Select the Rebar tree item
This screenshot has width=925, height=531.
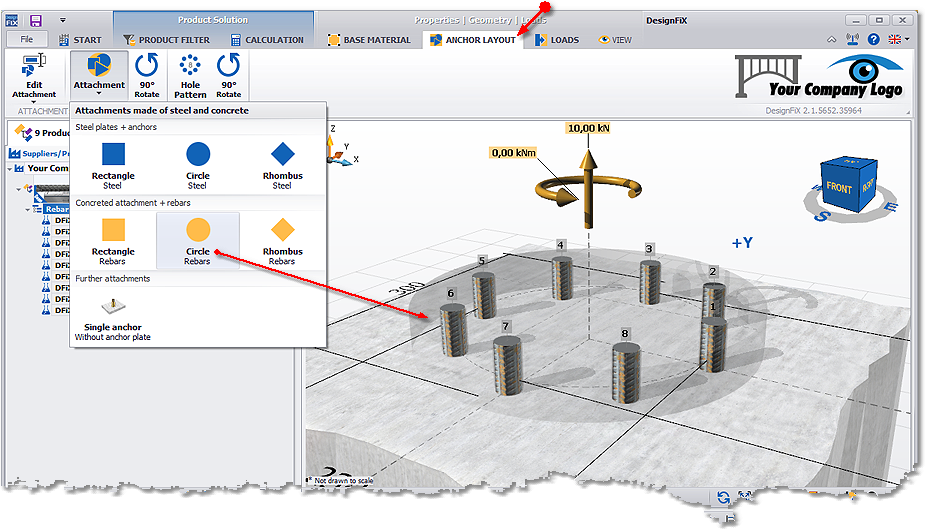coord(56,209)
